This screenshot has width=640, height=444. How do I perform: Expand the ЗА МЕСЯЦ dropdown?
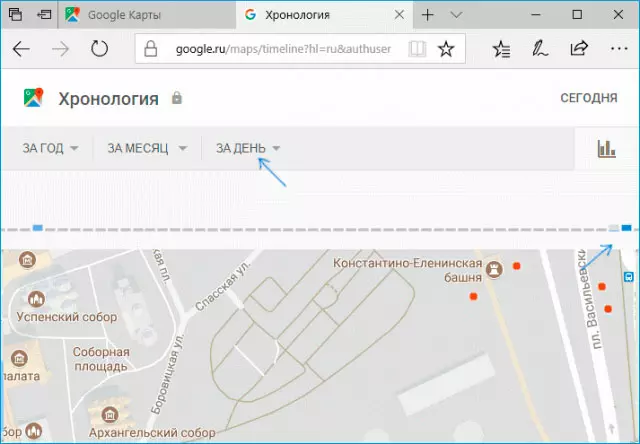pyautogui.click(x=147, y=149)
